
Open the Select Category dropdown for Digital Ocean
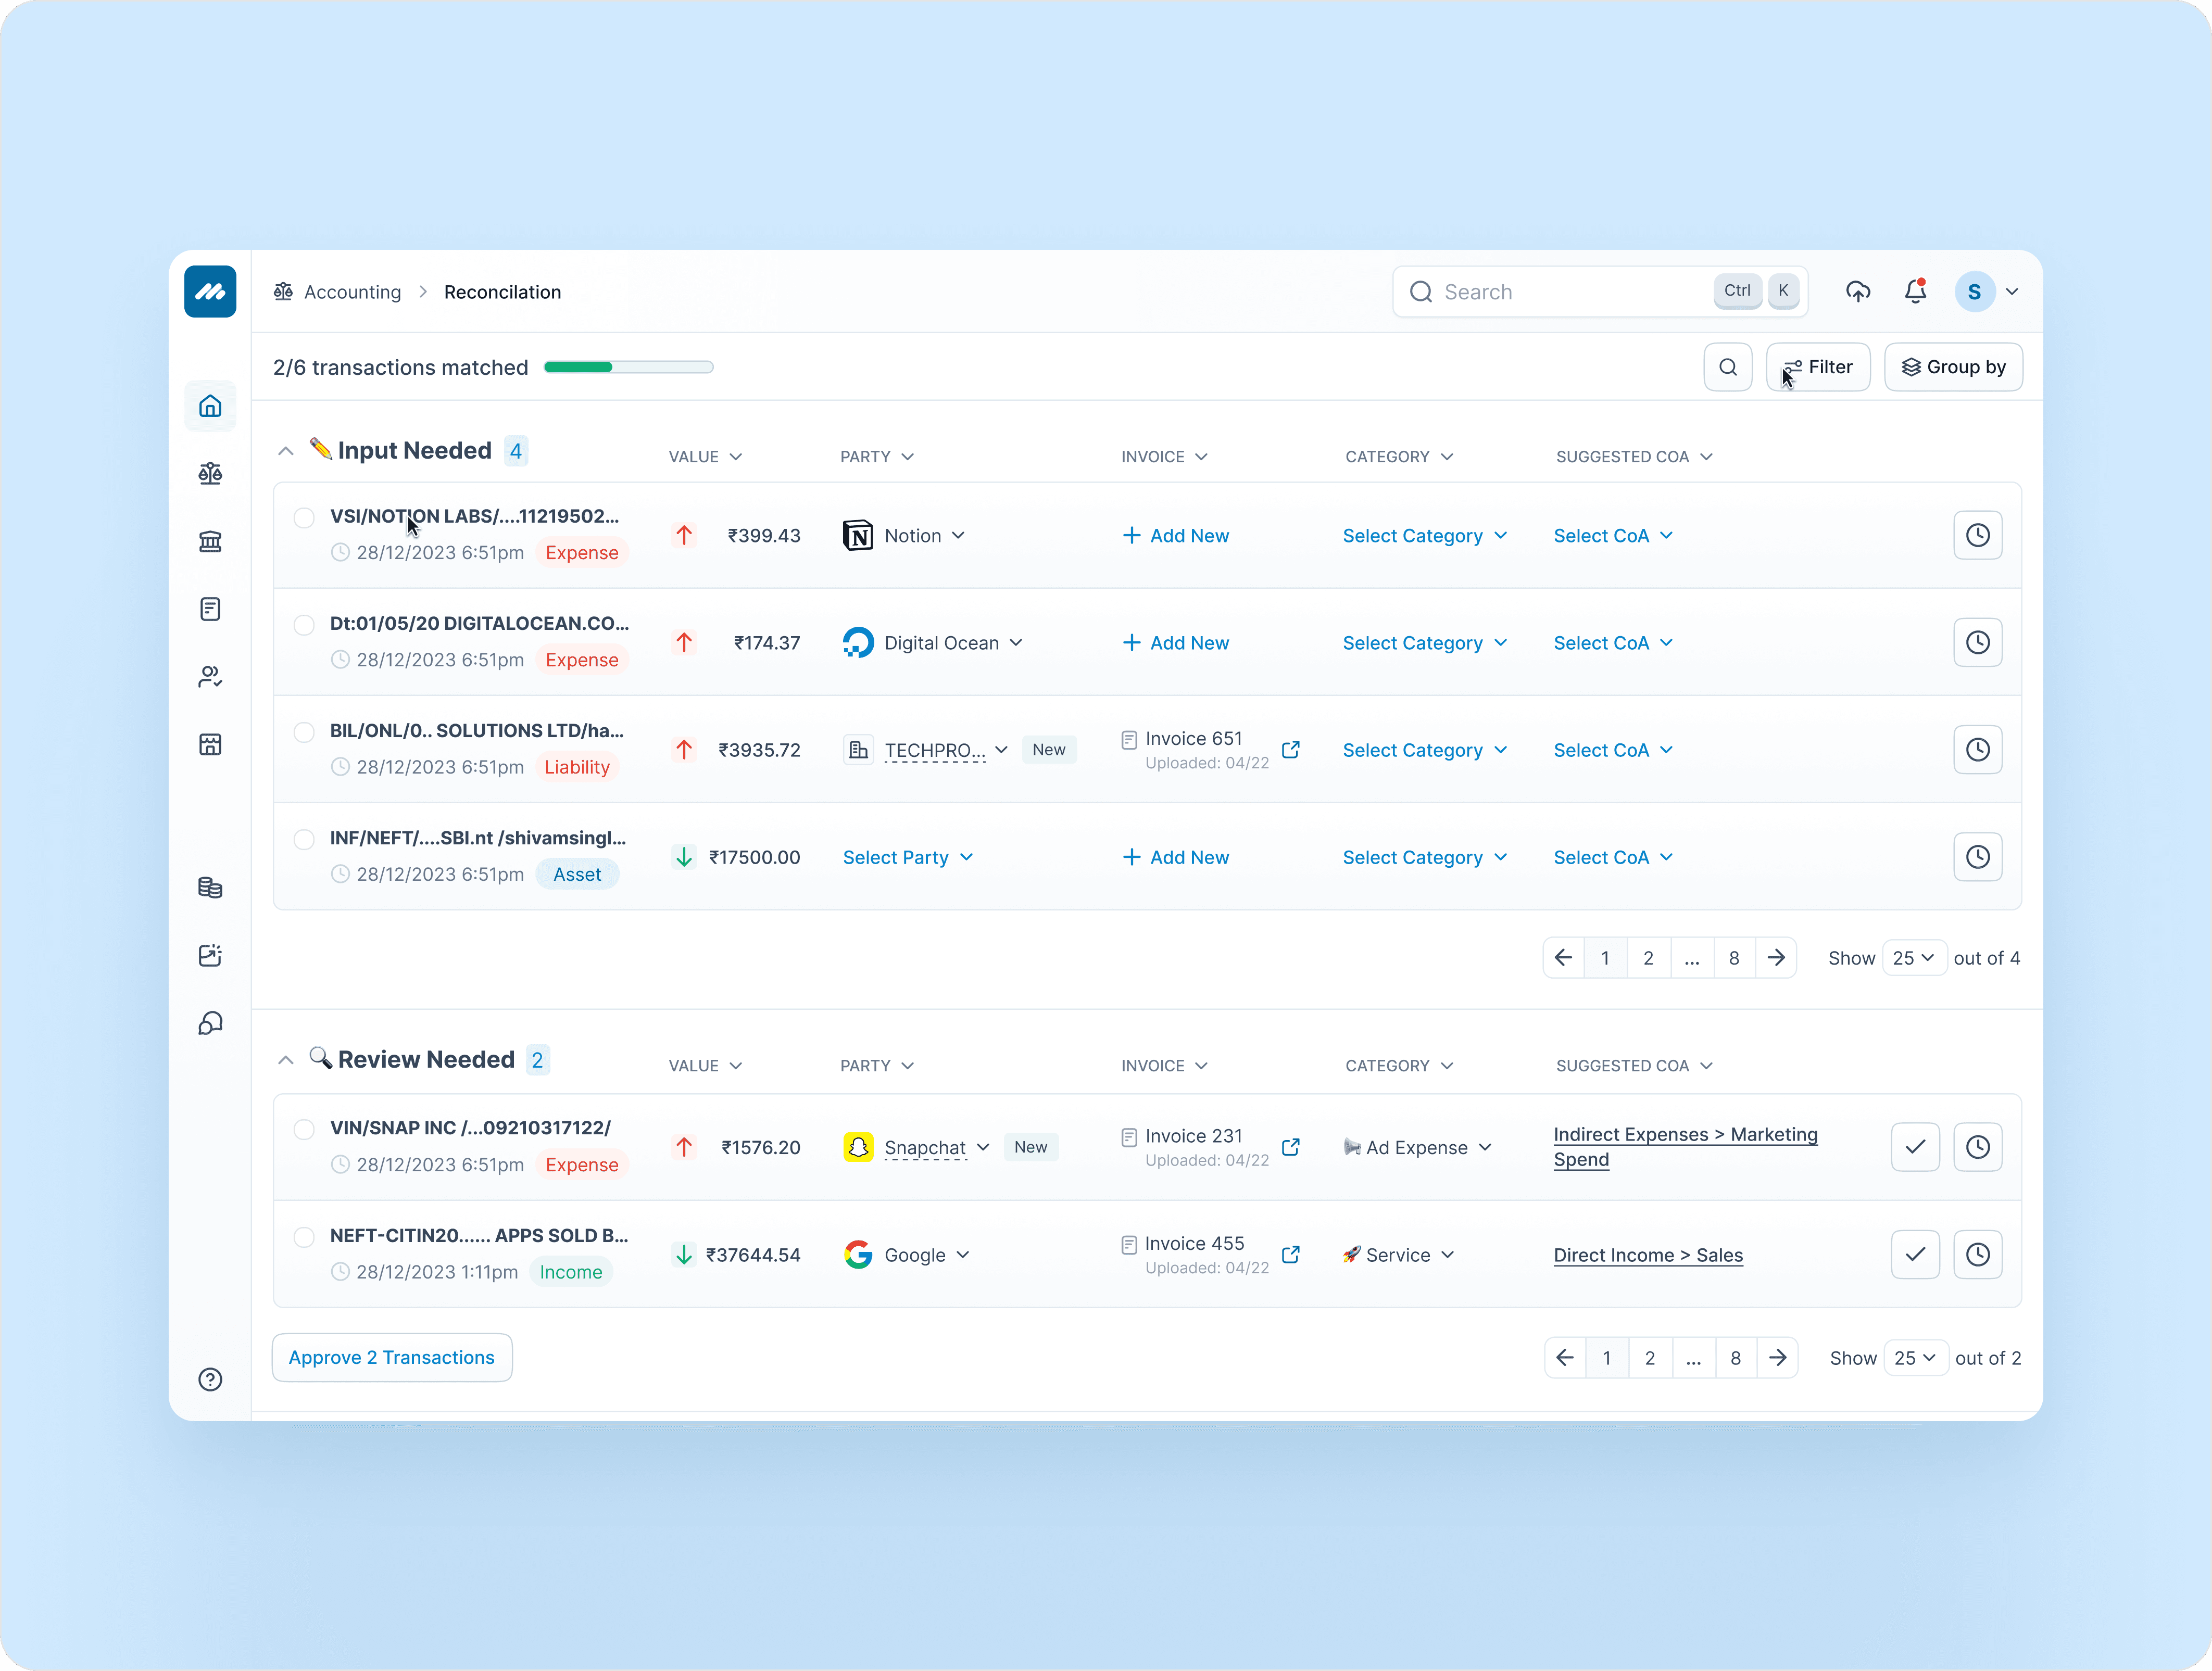1424,643
